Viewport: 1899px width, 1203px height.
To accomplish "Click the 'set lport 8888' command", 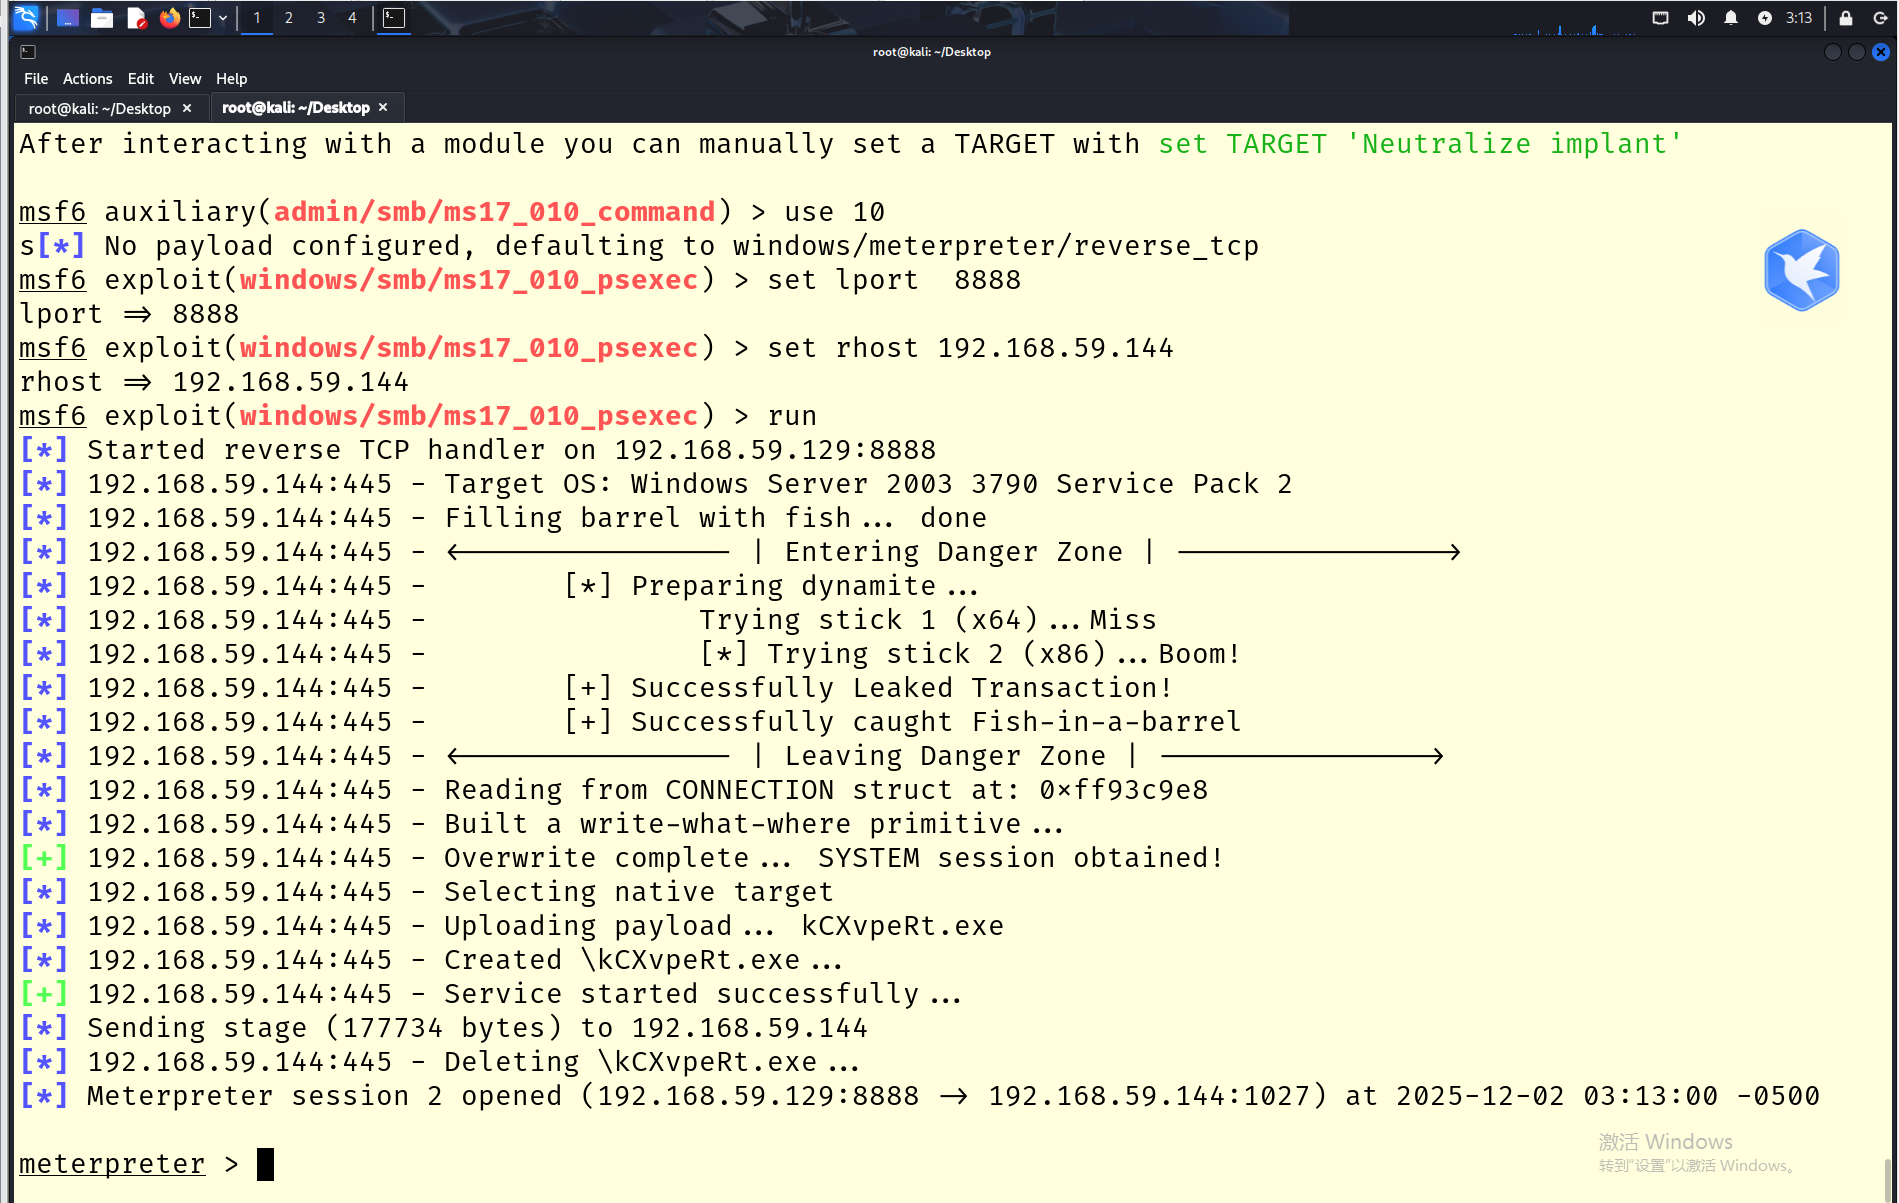I will [894, 280].
